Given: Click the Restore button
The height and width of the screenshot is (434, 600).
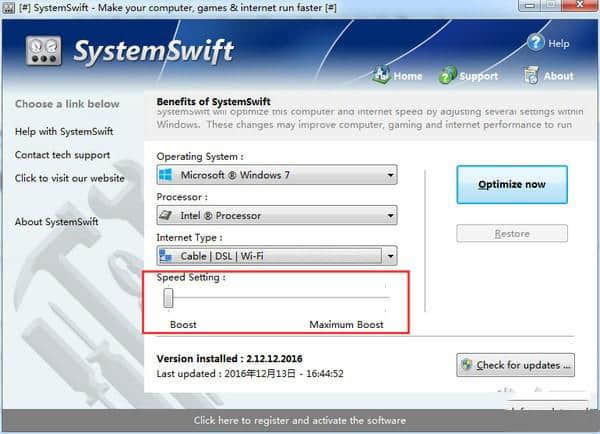Looking at the screenshot, I should tap(512, 233).
